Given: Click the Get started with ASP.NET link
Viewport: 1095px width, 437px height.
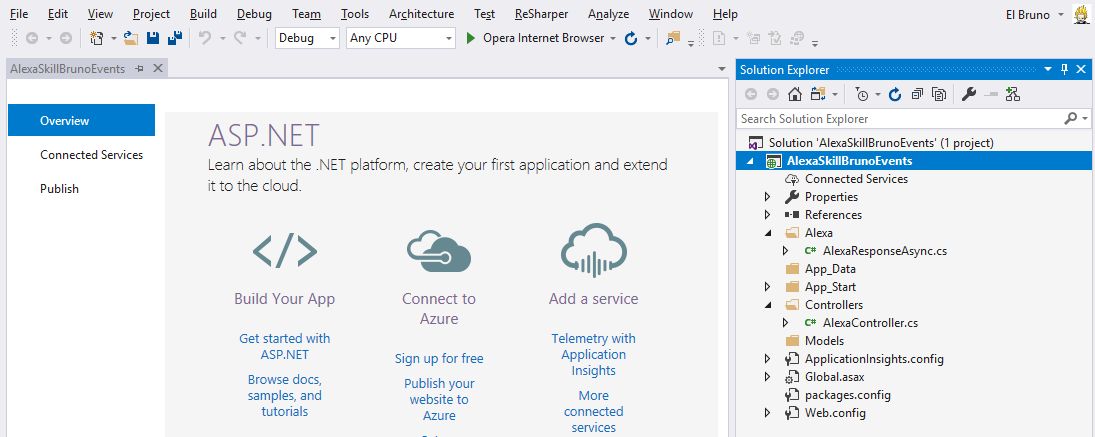Looking at the screenshot, I should pyautogui.click(x=285, y=347).
